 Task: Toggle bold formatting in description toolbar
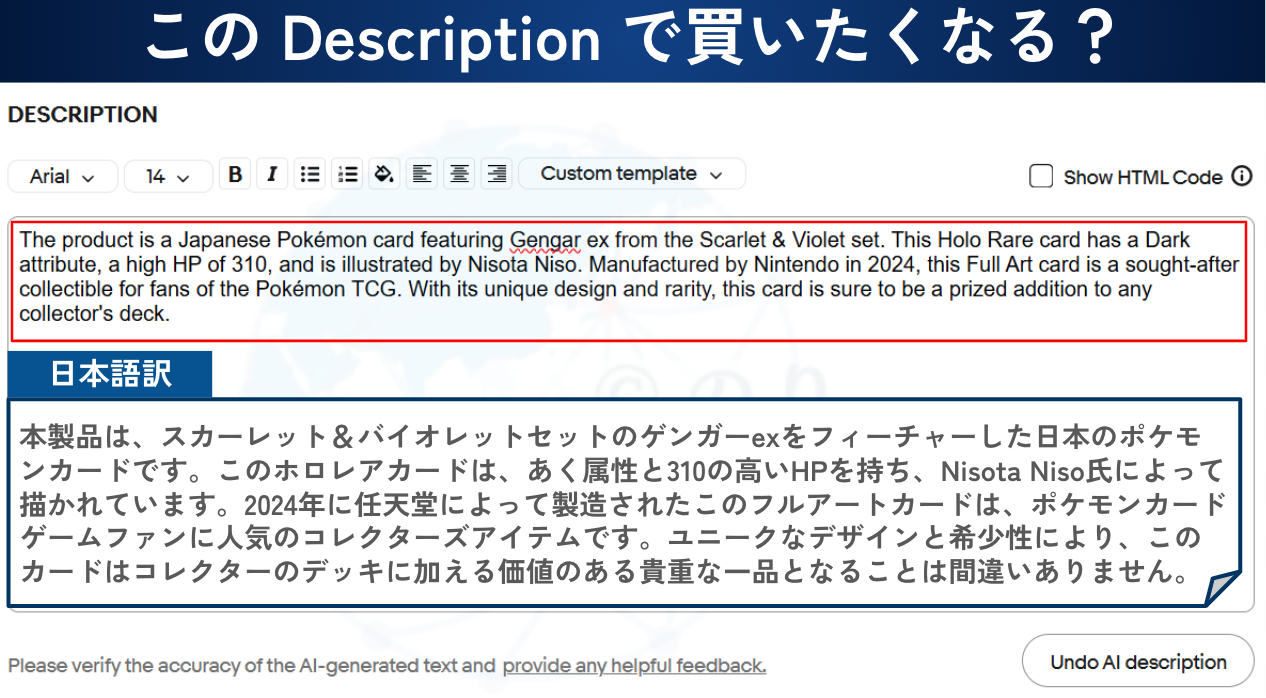(x=235, y=174)
